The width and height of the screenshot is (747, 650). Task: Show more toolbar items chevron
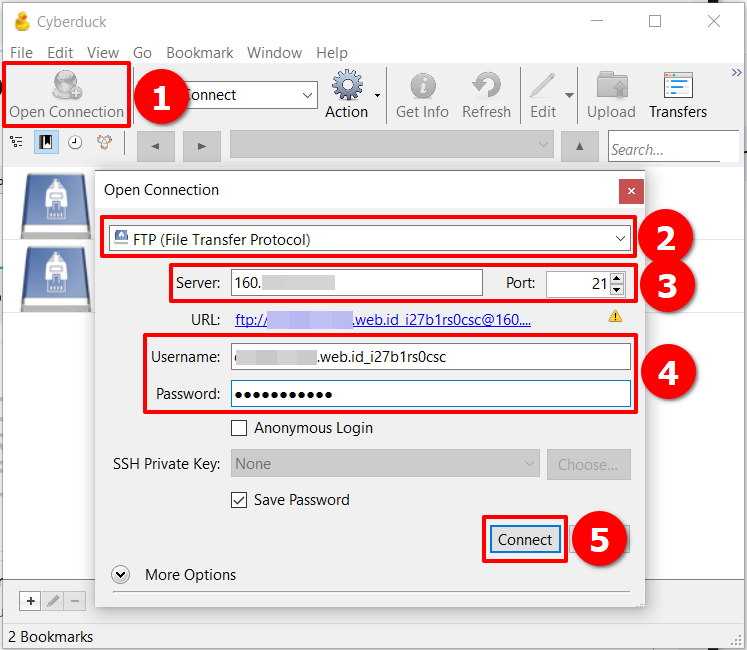(737, 72)
